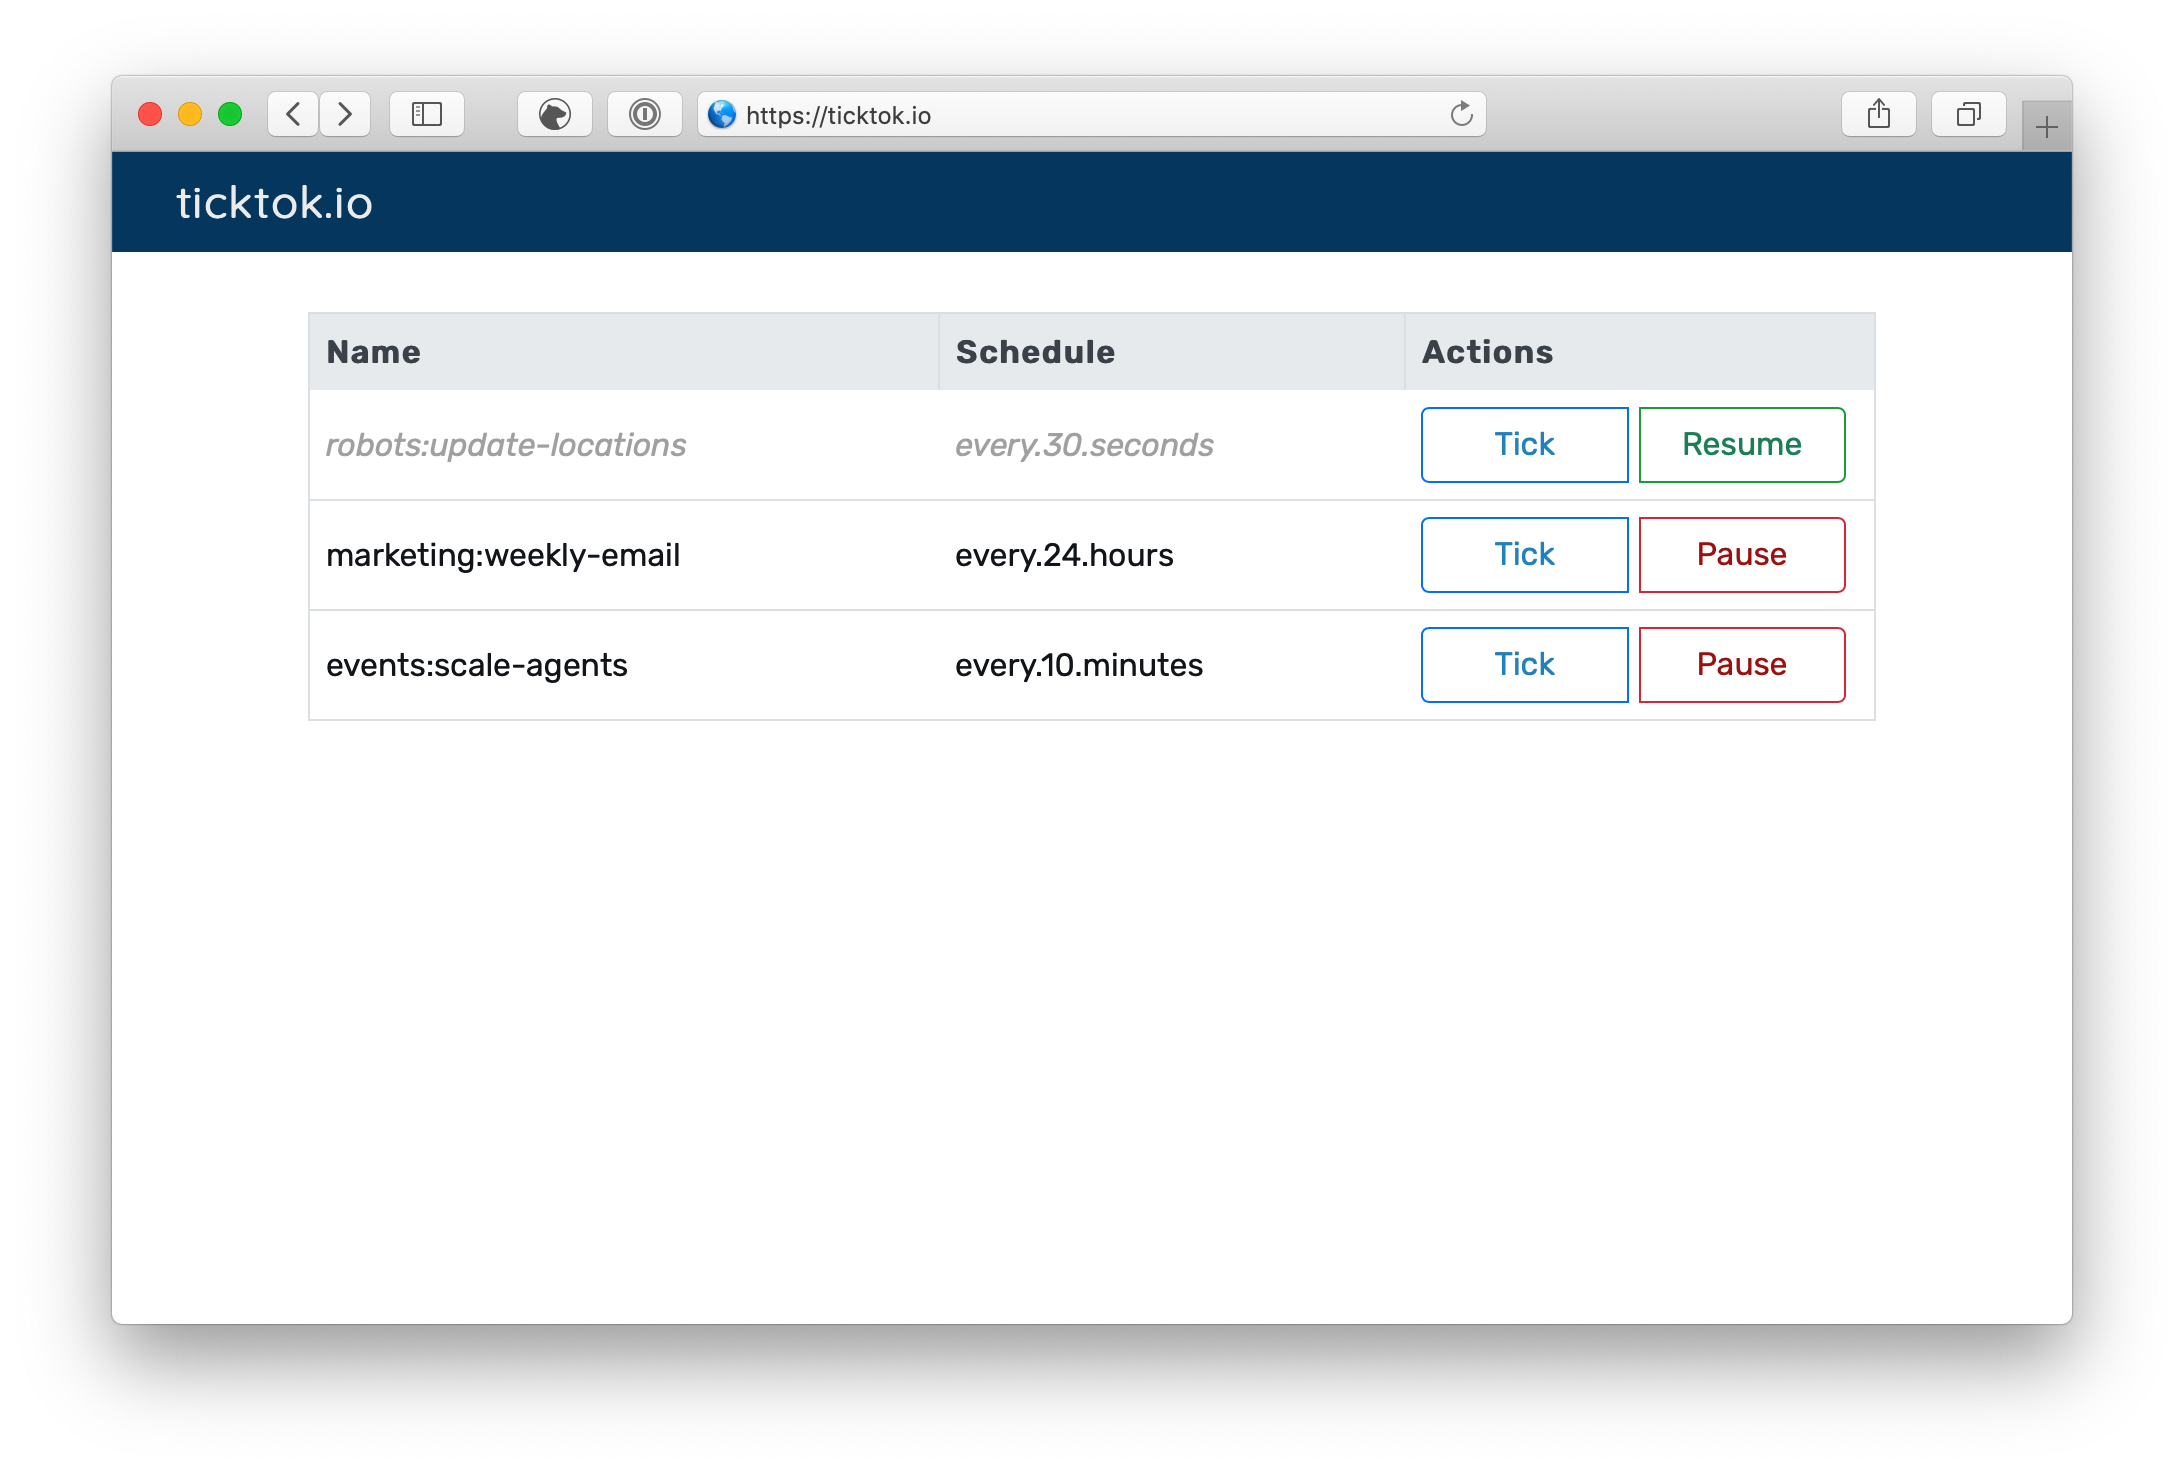Click the browser back arrow

(x=293, y=114)
